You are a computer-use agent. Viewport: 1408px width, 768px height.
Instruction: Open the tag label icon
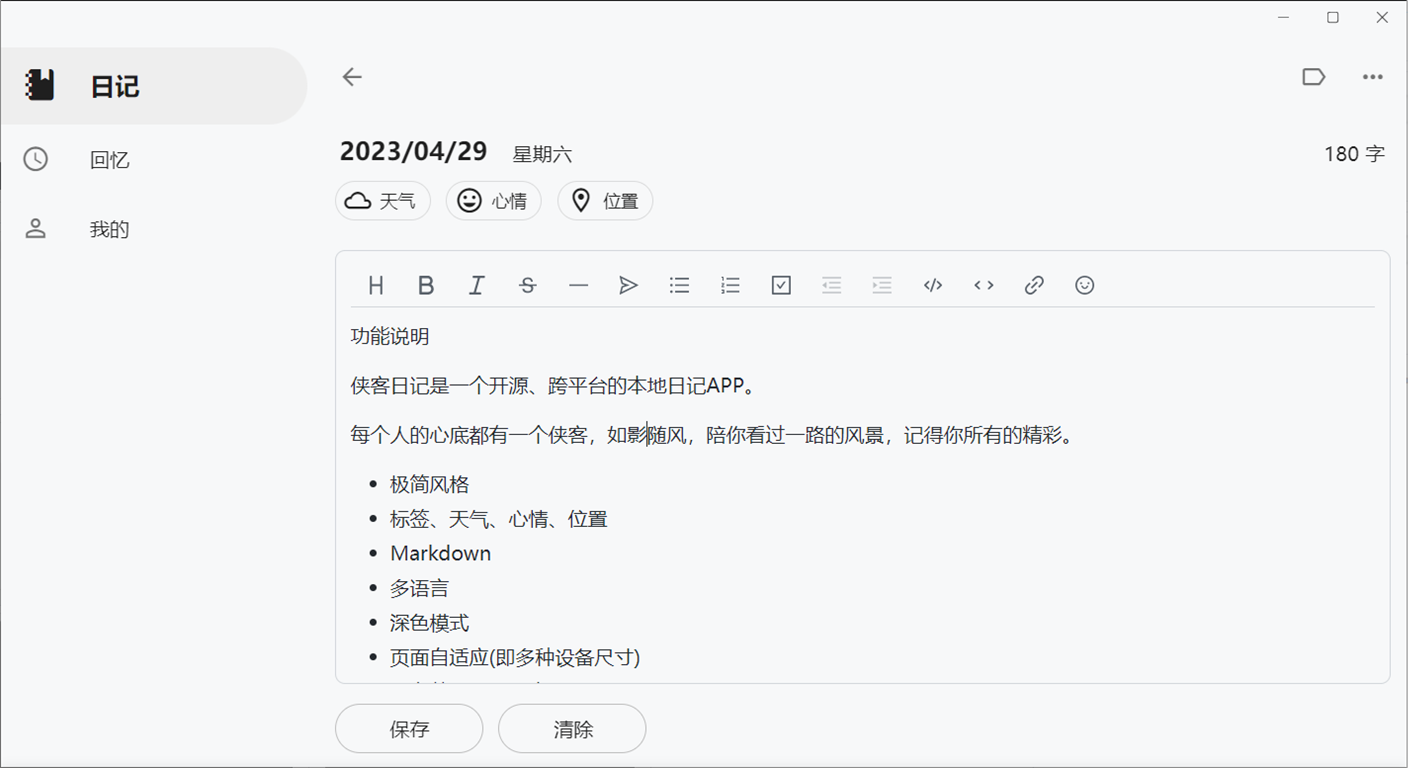[x=1314, y=77]
